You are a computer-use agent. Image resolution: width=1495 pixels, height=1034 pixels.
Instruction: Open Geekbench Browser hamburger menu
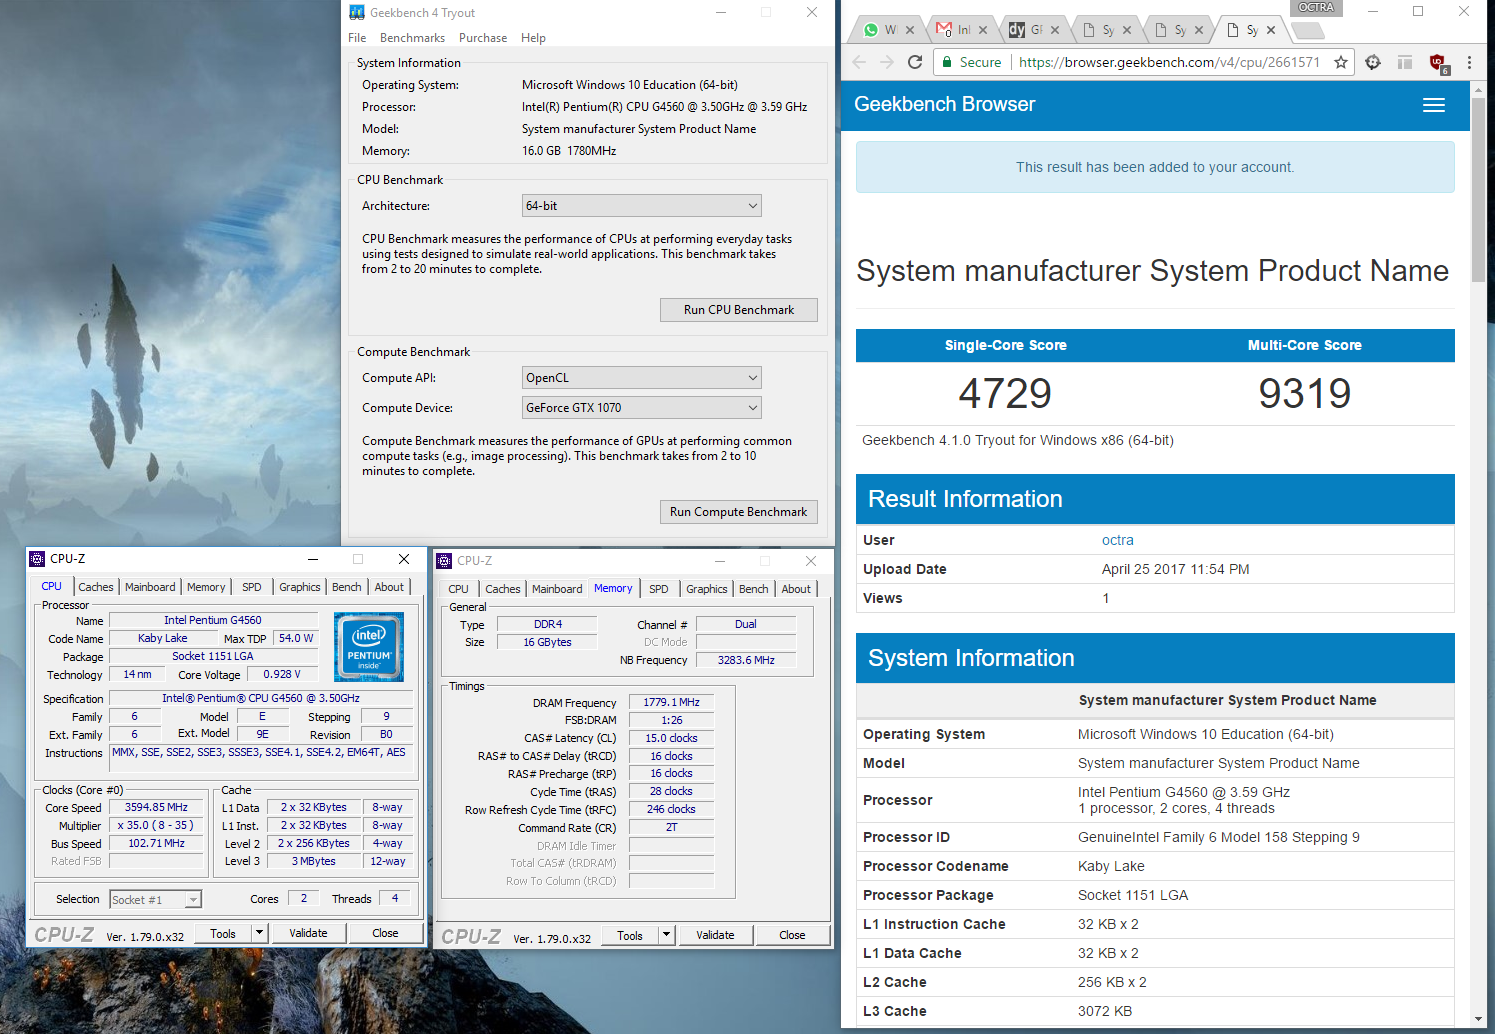click(1434, 105)
